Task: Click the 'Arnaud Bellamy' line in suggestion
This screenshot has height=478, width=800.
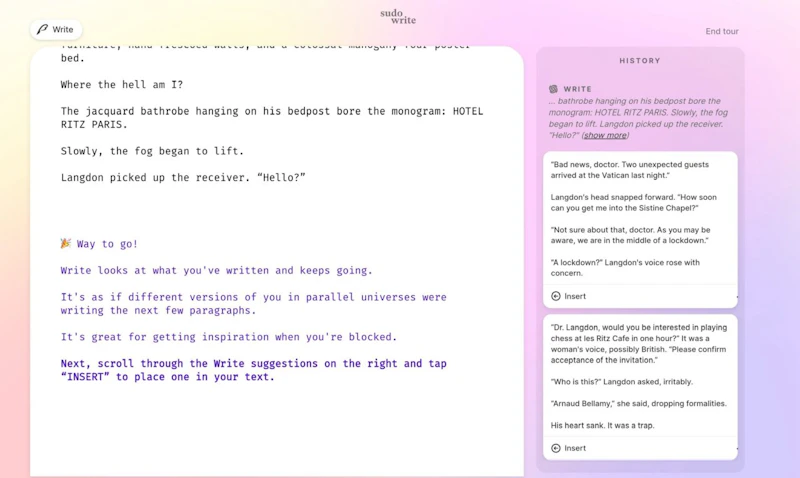Action: click(638, 404)
